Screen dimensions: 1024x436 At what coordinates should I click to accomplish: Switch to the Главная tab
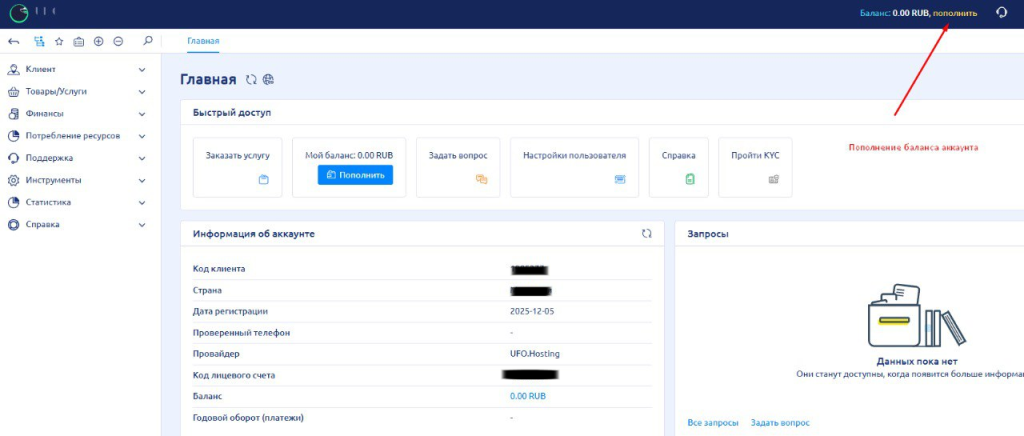pos(203,41)
